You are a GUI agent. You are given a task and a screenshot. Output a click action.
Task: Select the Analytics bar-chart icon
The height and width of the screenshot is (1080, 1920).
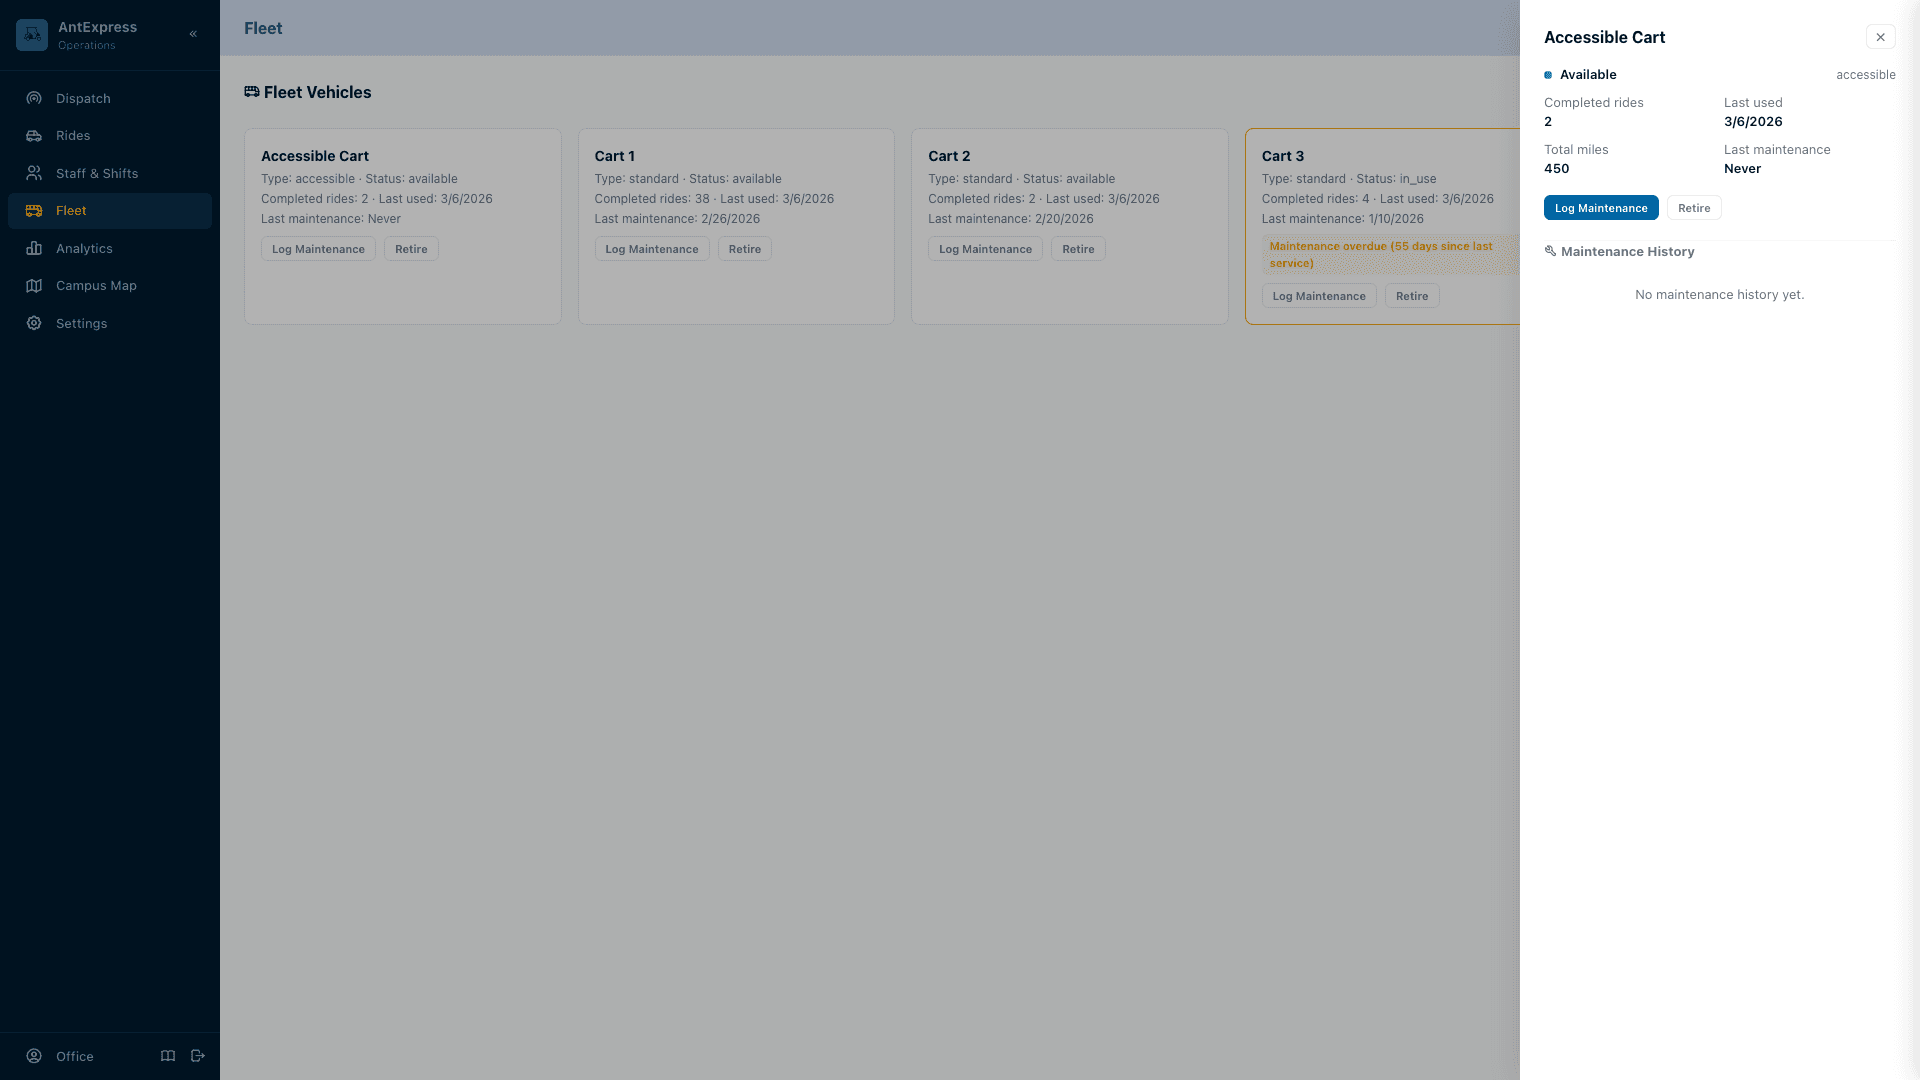[33, 248]
